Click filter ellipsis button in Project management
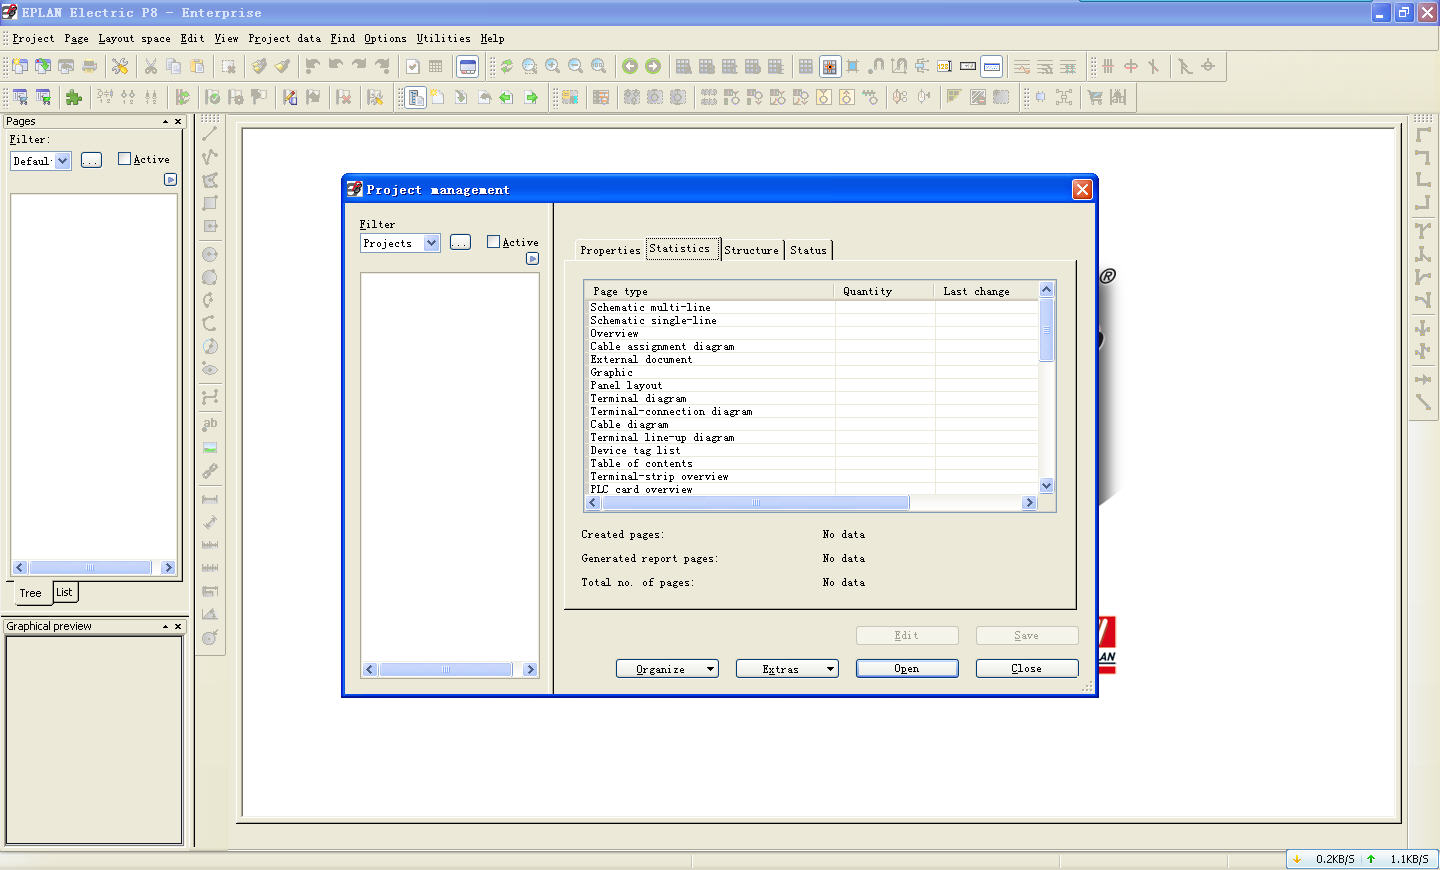The width and height of the screenshot is (1440, 870). click(x=460, y=243)
